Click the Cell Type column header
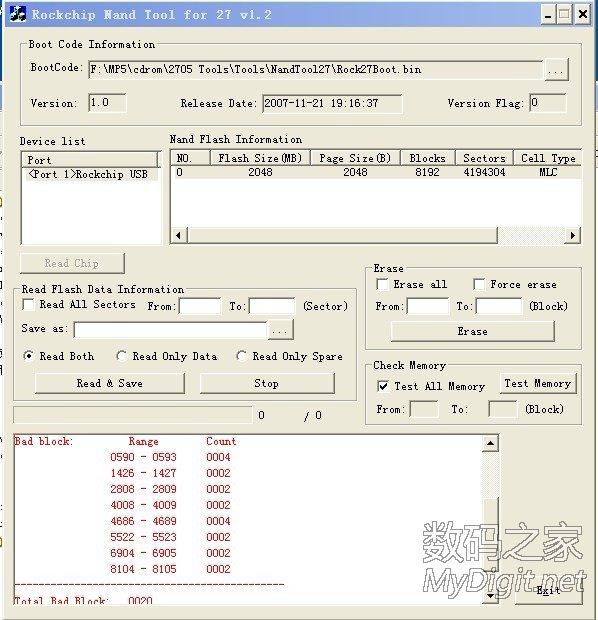598x620 pixels. click(x=547, y=158)
